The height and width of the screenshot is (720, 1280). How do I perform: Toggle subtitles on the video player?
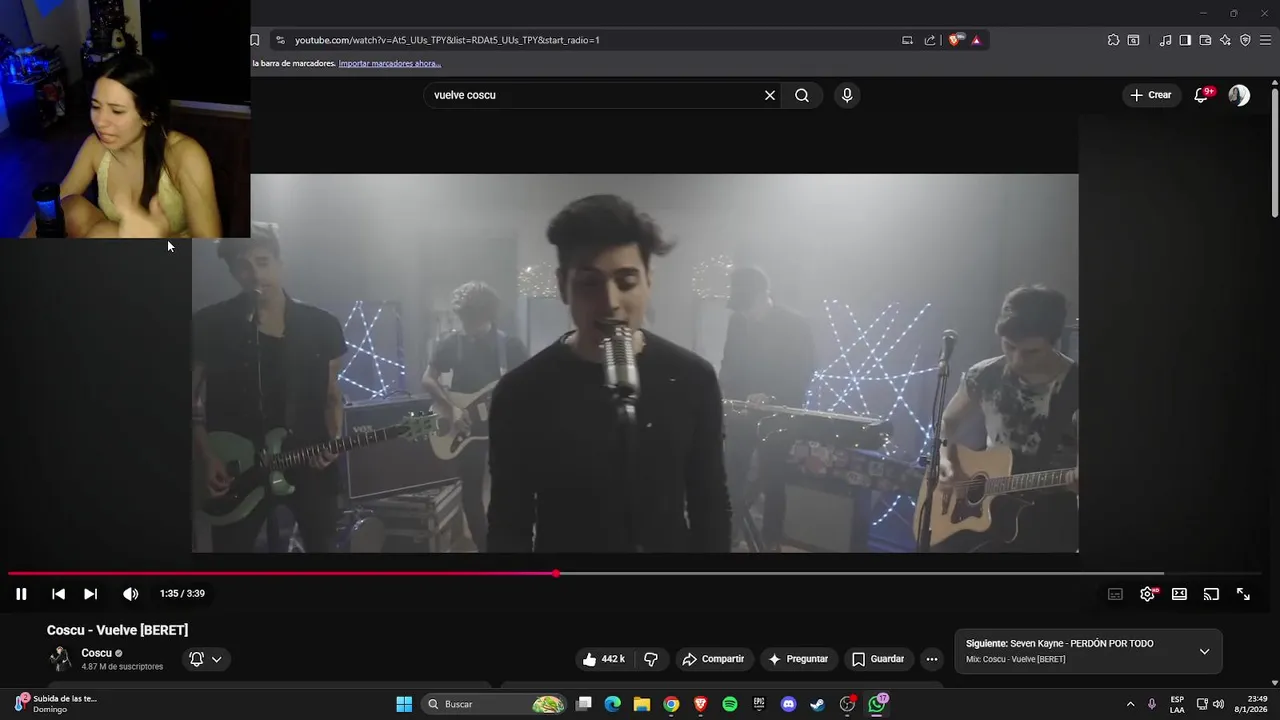click(x=1115, y=594)
